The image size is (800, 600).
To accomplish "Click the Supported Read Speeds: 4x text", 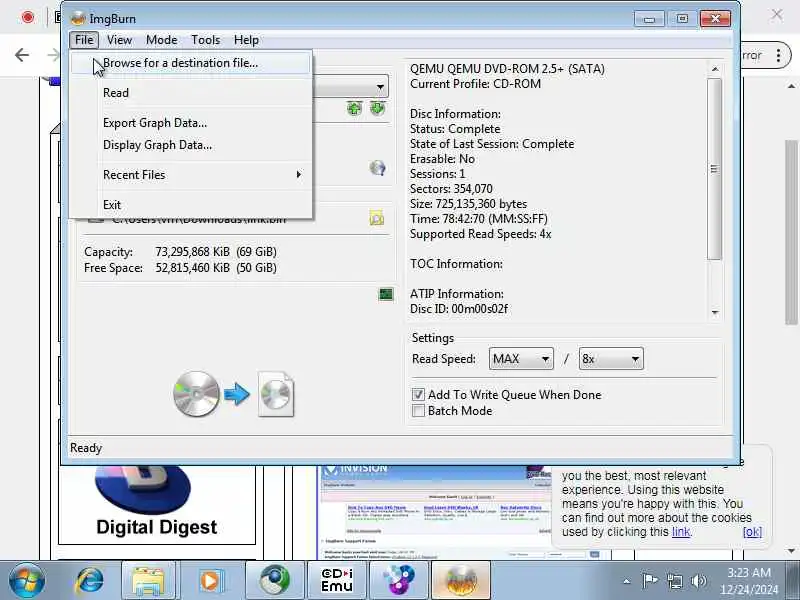I will (x=481, y=234).
